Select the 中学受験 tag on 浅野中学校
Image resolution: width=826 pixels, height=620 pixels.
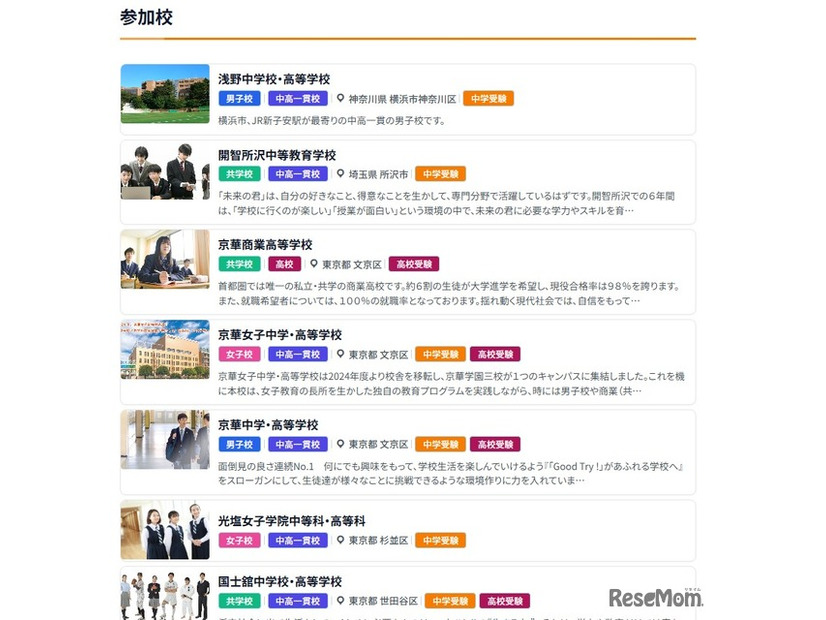pos(489,99)
